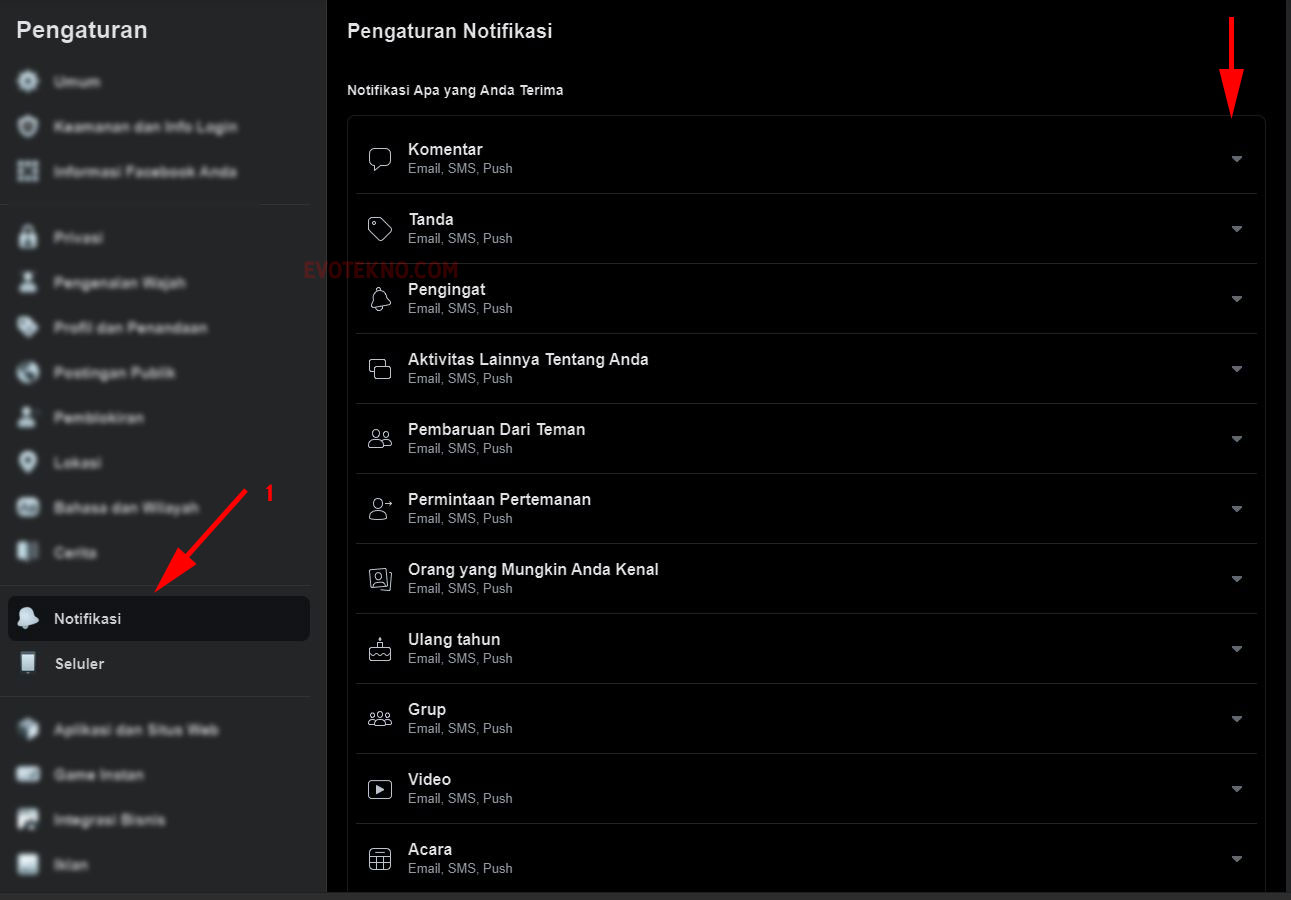Click the Permintaan Pertemanan person icon
Viewport: 1291px width, 900px height.
point(380,509)
